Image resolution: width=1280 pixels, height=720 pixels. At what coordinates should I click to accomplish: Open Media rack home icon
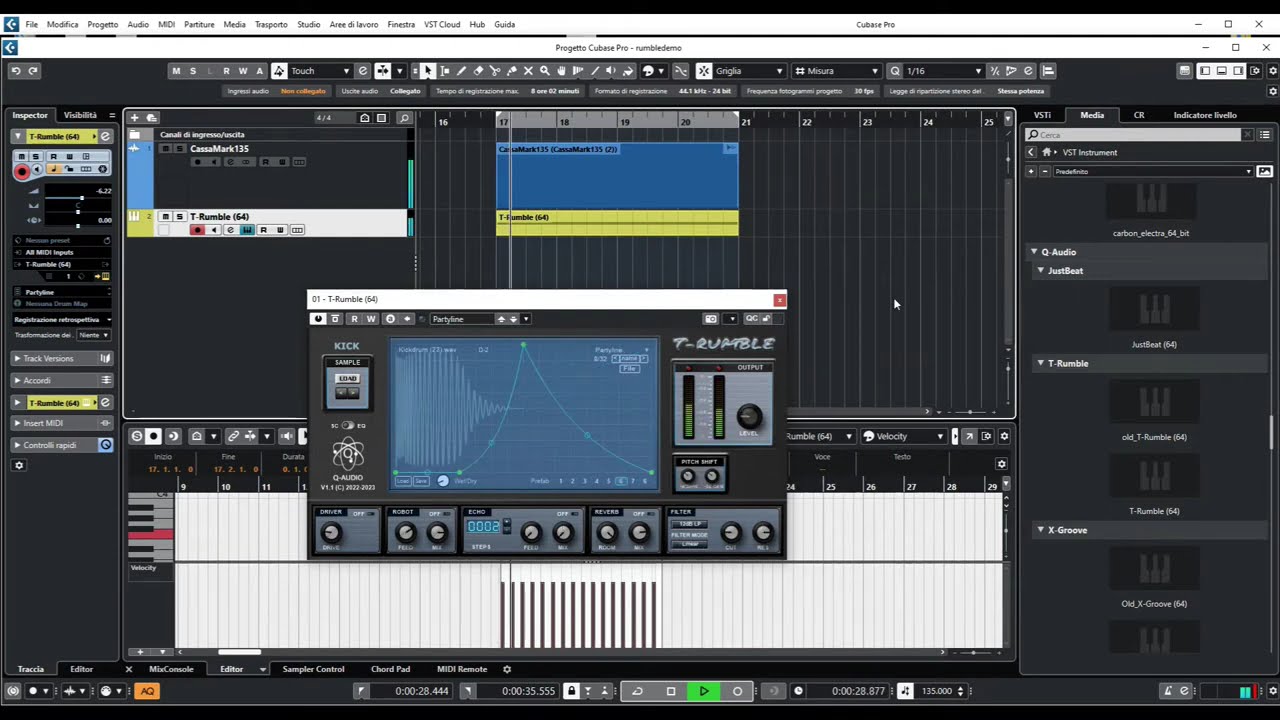point(1046,152)
